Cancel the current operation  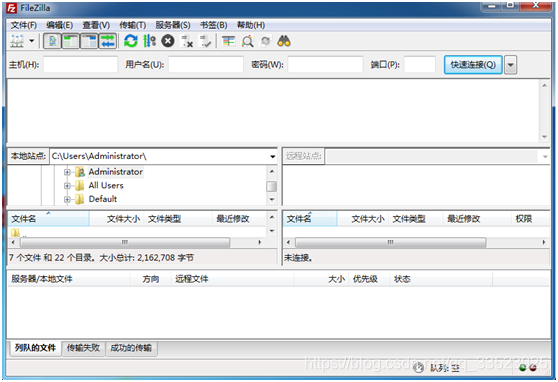[168, 41]
